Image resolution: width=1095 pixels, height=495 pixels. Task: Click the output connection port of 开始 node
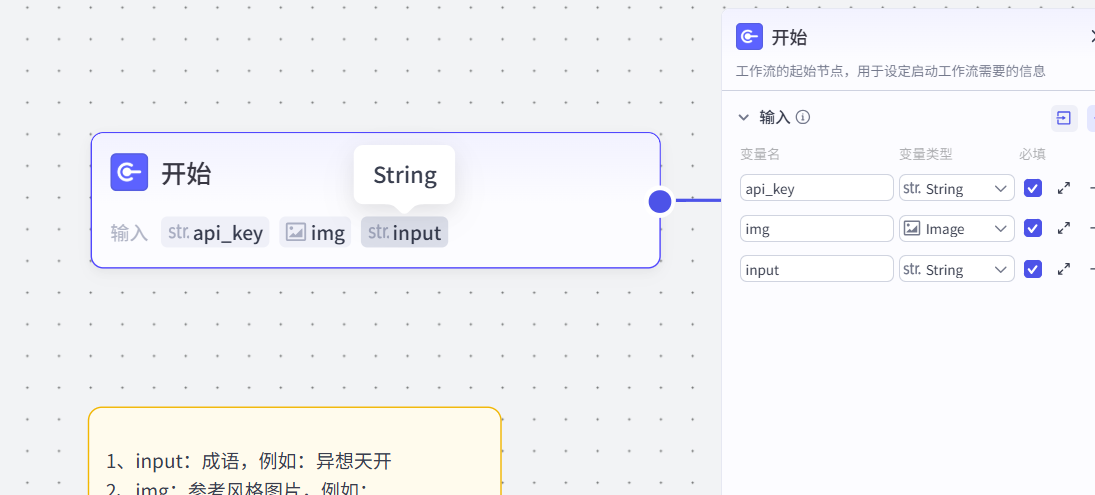coord(660,201)
